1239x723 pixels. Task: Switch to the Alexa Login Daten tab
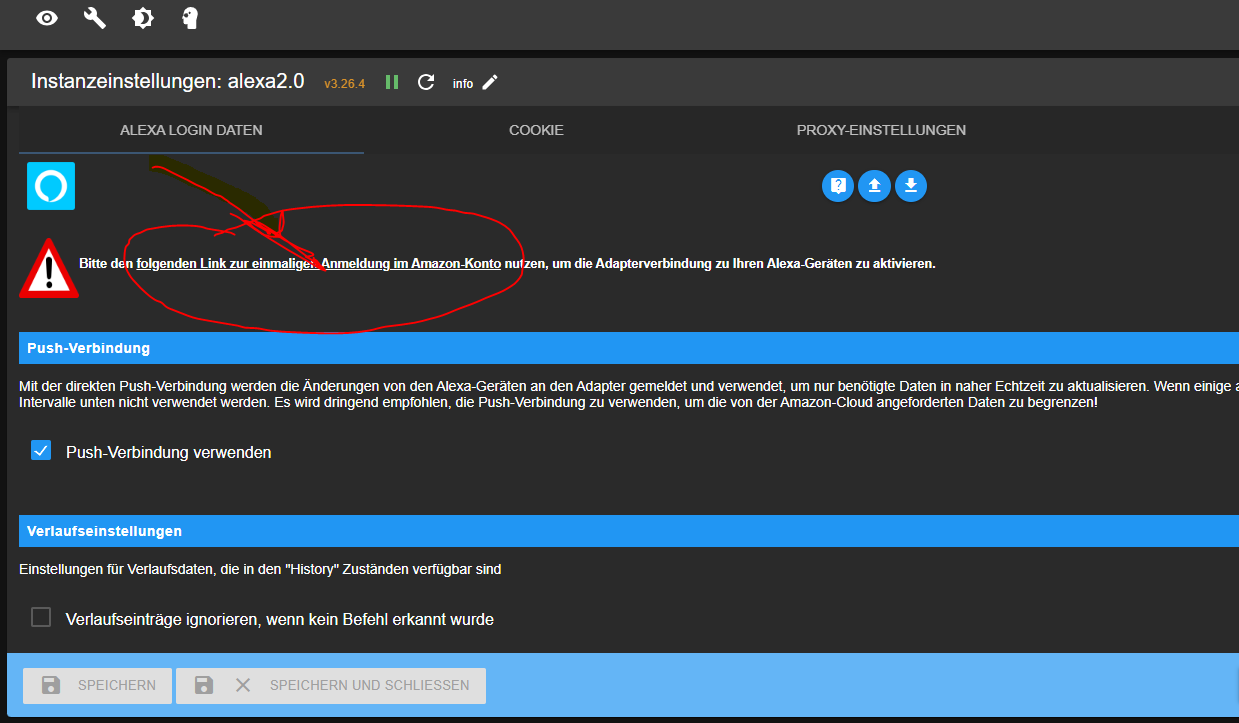pos(191,130)
